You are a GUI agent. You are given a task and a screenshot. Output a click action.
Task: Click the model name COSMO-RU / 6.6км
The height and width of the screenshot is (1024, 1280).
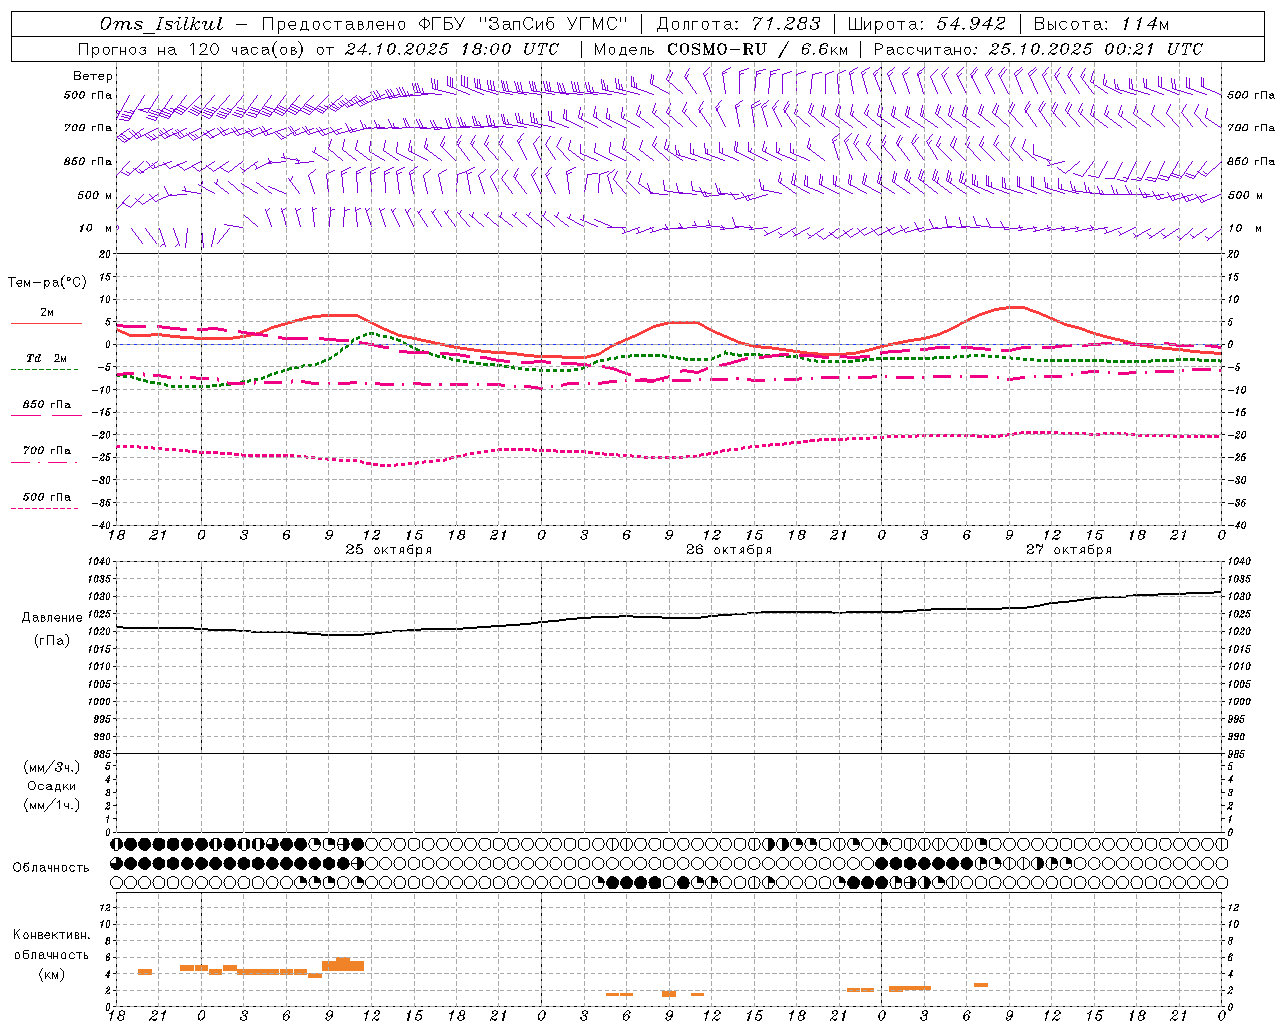757,49
